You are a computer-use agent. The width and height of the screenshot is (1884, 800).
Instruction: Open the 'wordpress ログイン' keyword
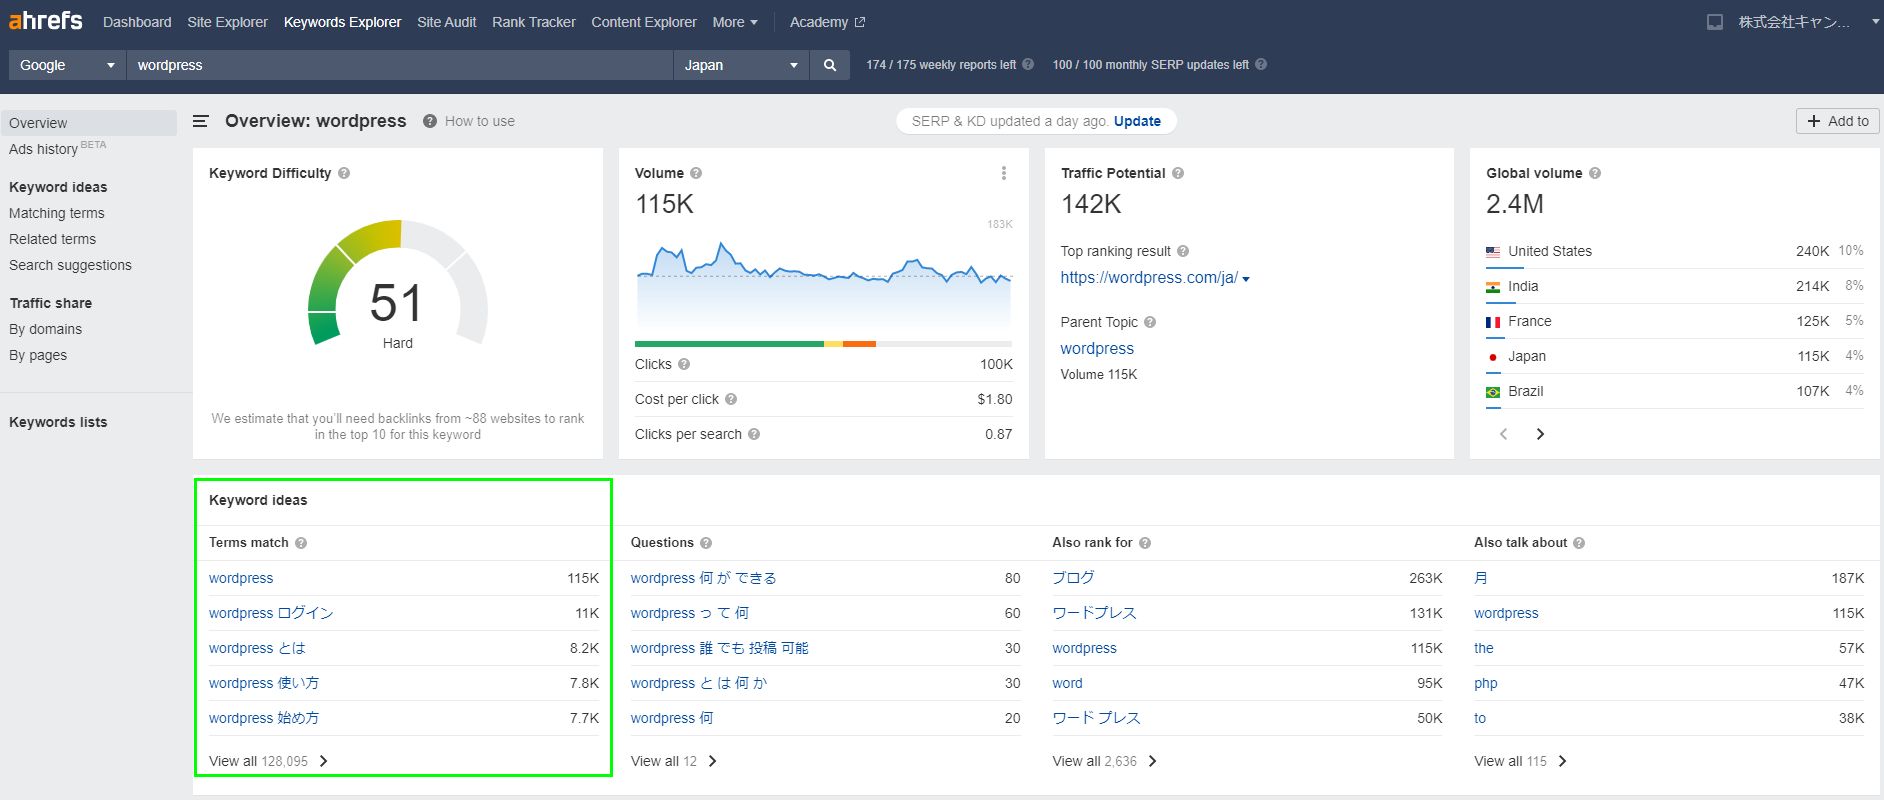271,613
